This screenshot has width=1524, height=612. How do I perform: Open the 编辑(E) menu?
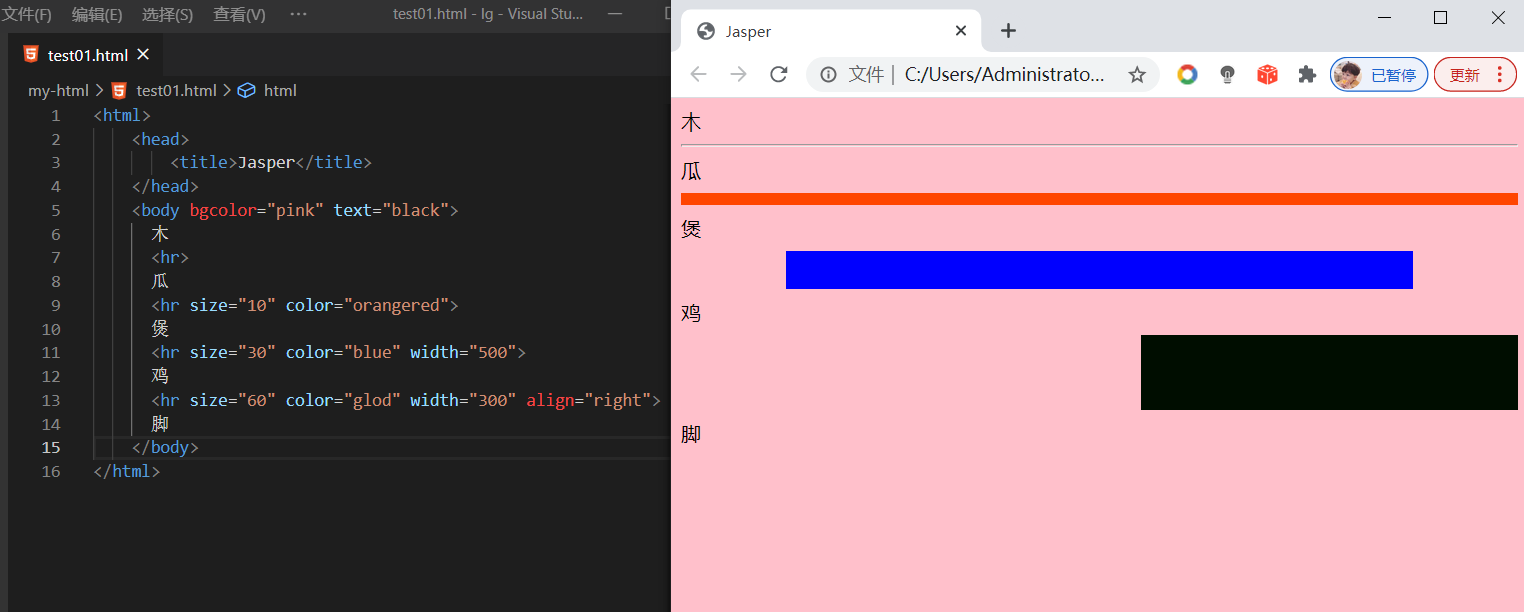97,15
